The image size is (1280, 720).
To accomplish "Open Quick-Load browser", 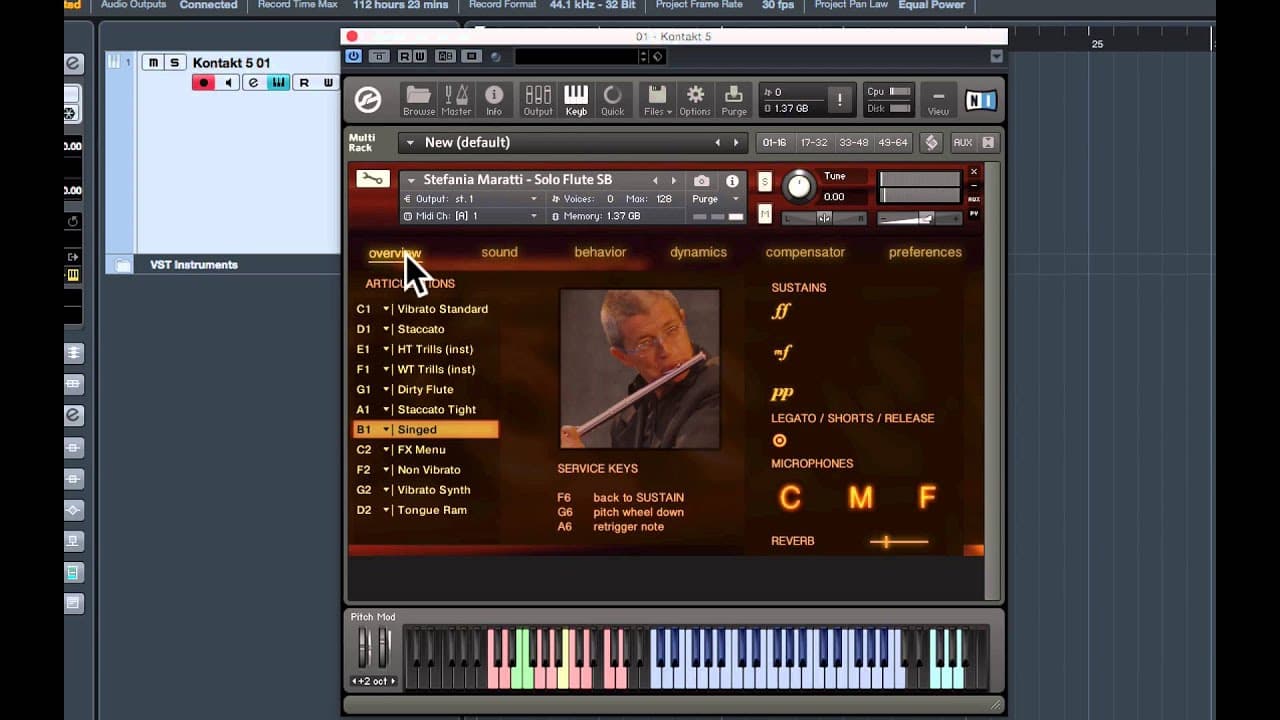I will 612,100.
